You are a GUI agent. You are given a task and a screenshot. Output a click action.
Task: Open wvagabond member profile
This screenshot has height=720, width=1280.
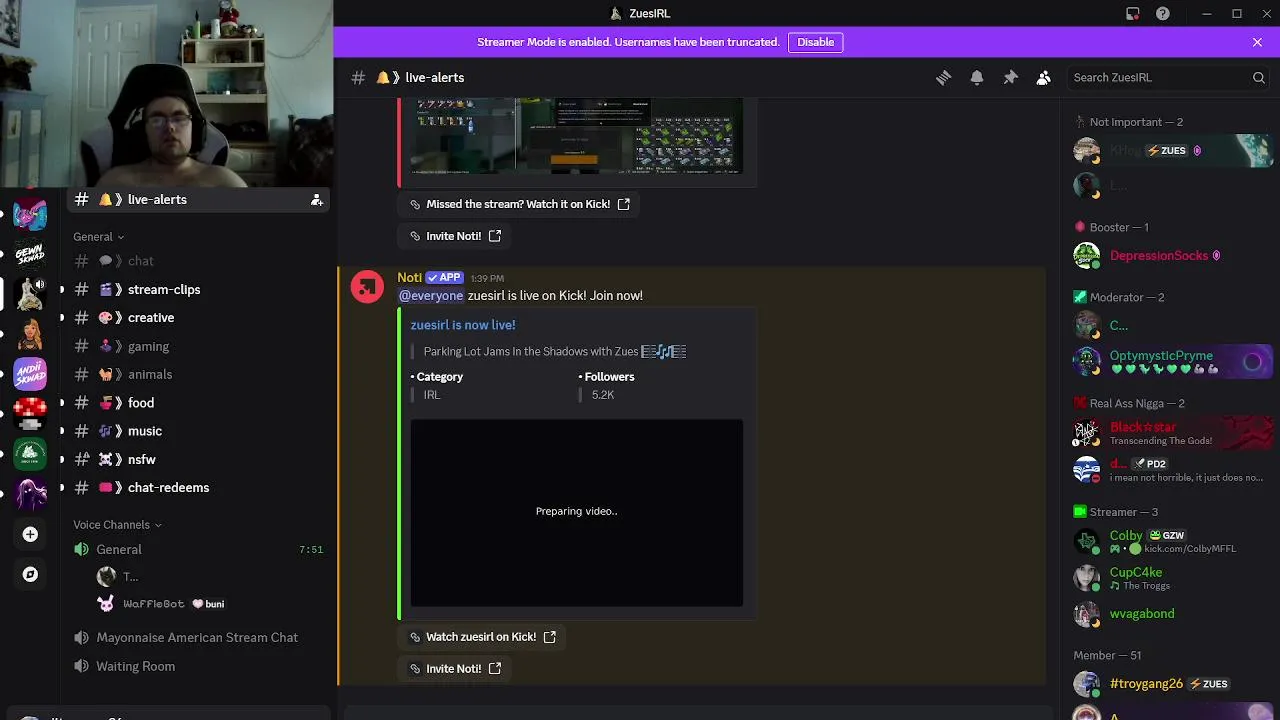click(1171, 614)
